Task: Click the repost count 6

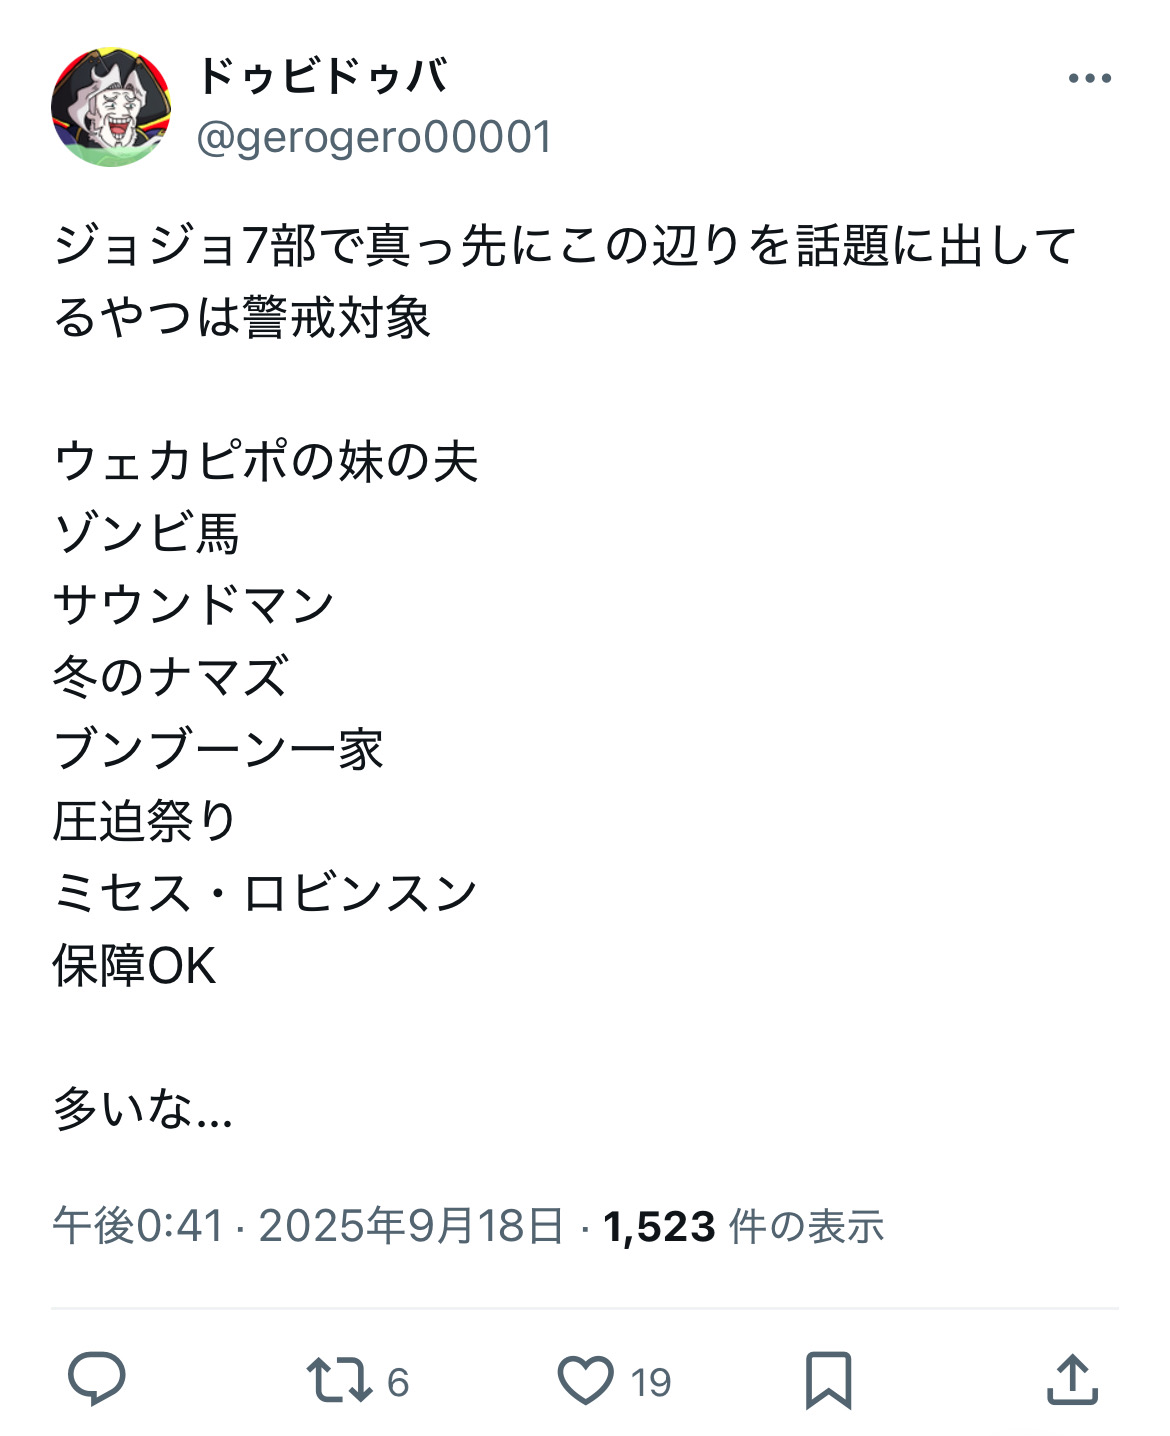Action: tap(398, 1382)
